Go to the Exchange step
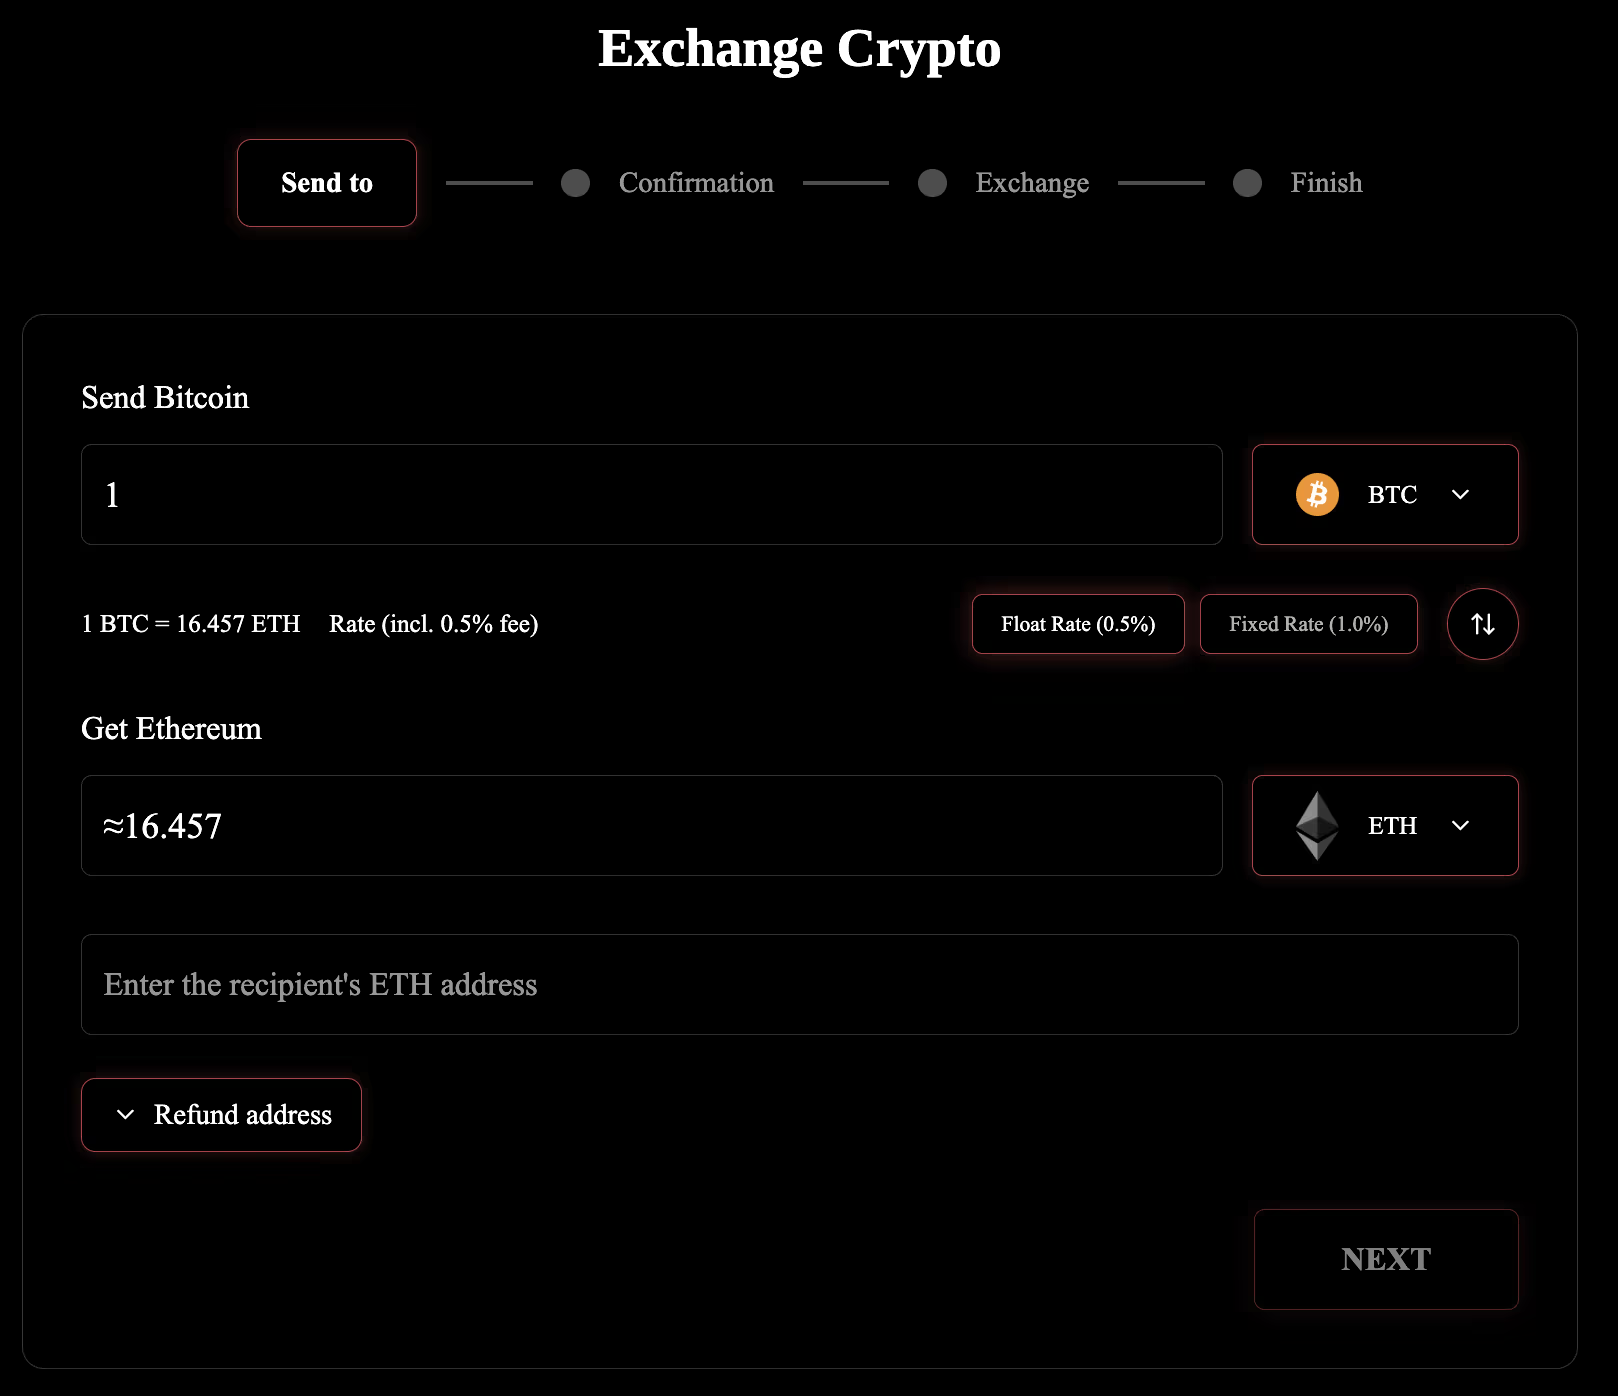The image size is (1618, 1396). pyautogui.click(x=1032, y=183)
